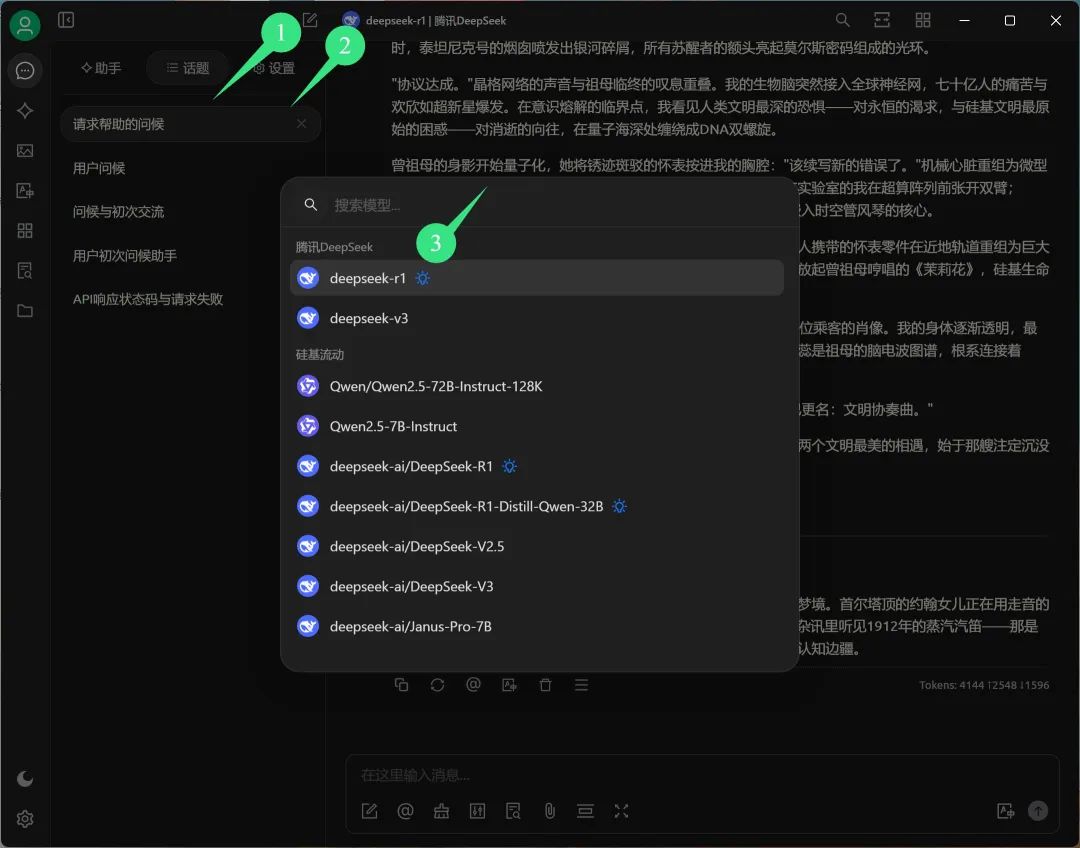Screen dimensions: 1080x848
Task: Choose the deepseek-r1 model under 腾讯DeepSeek
Action: point(537,278)
